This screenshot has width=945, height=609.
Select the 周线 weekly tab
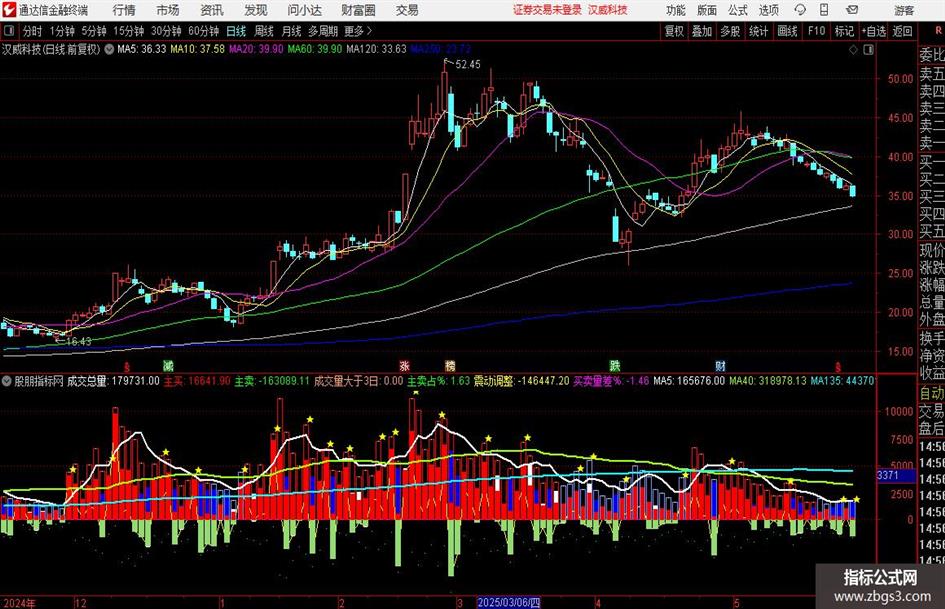click(x=264, y=31)
